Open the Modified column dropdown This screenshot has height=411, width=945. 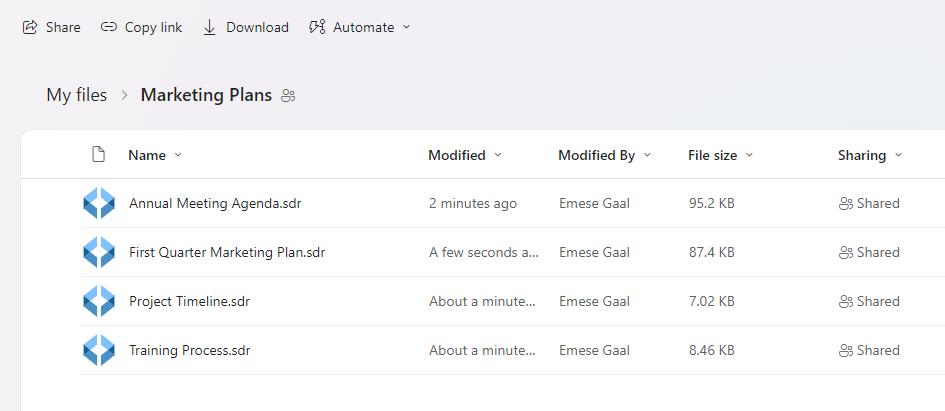tap(498, 155)
